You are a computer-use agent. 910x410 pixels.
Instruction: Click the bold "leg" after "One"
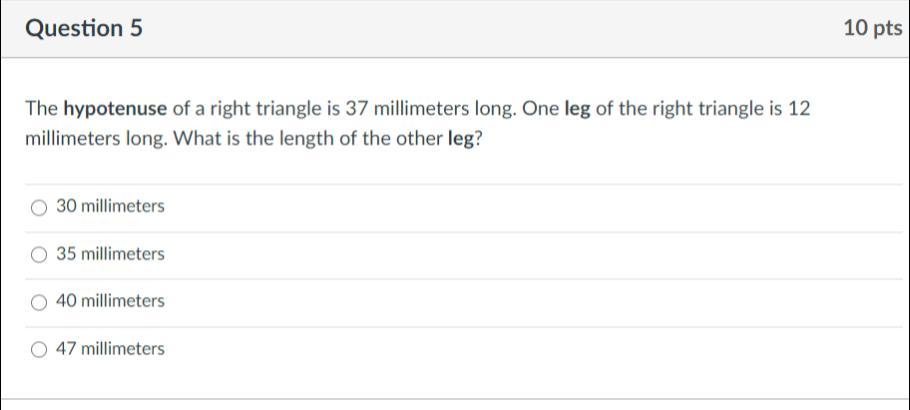(578, 109)
